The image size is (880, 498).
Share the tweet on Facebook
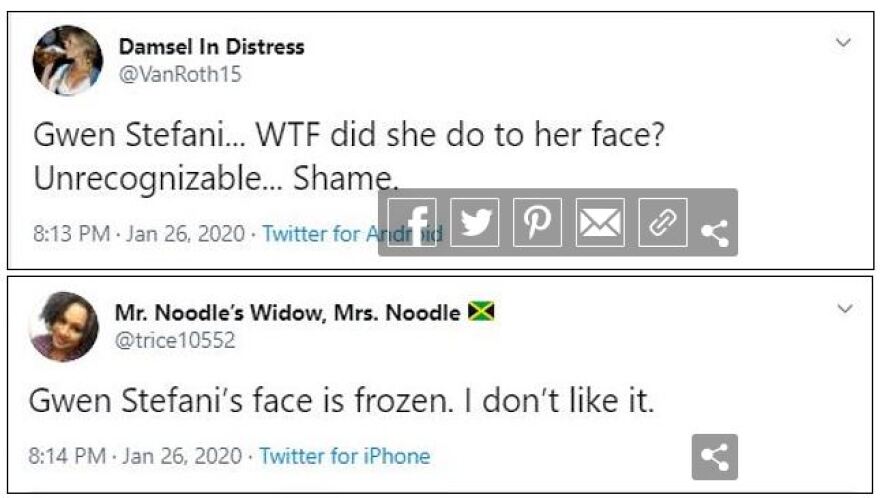click(x=412, y=223)
